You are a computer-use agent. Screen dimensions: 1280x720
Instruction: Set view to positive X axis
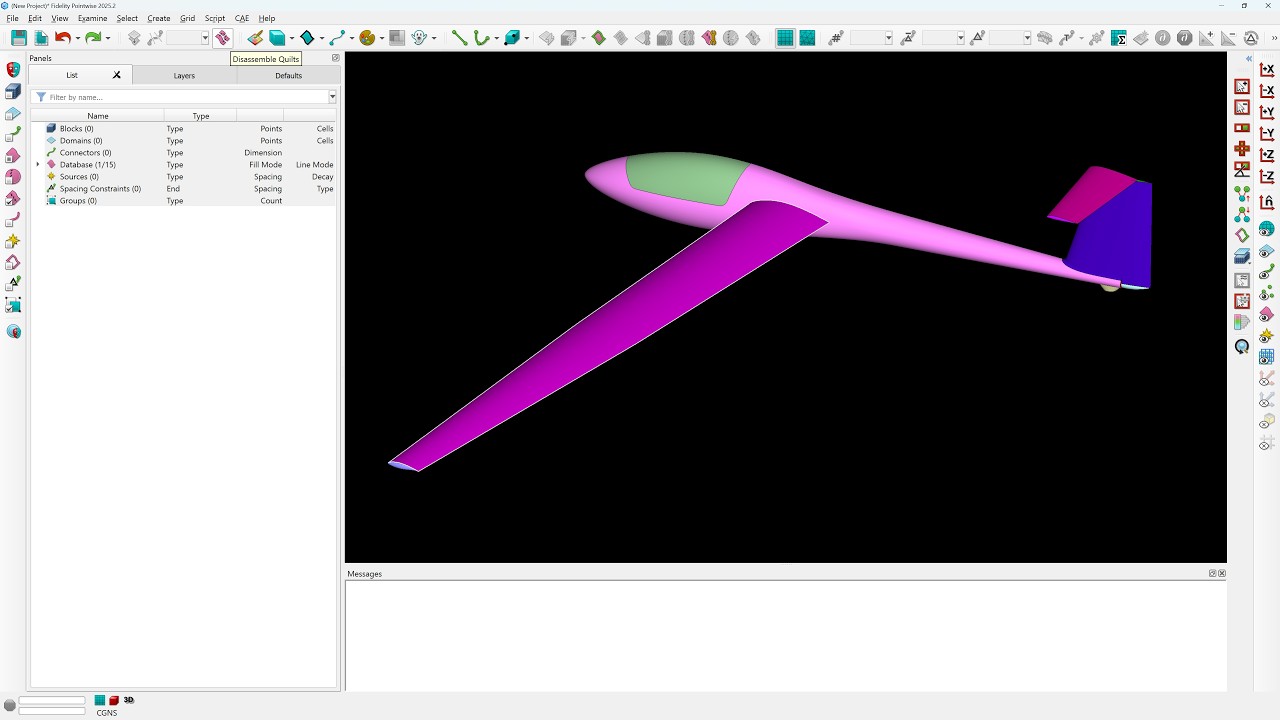pyautogui.click(x=1267, y=70)
